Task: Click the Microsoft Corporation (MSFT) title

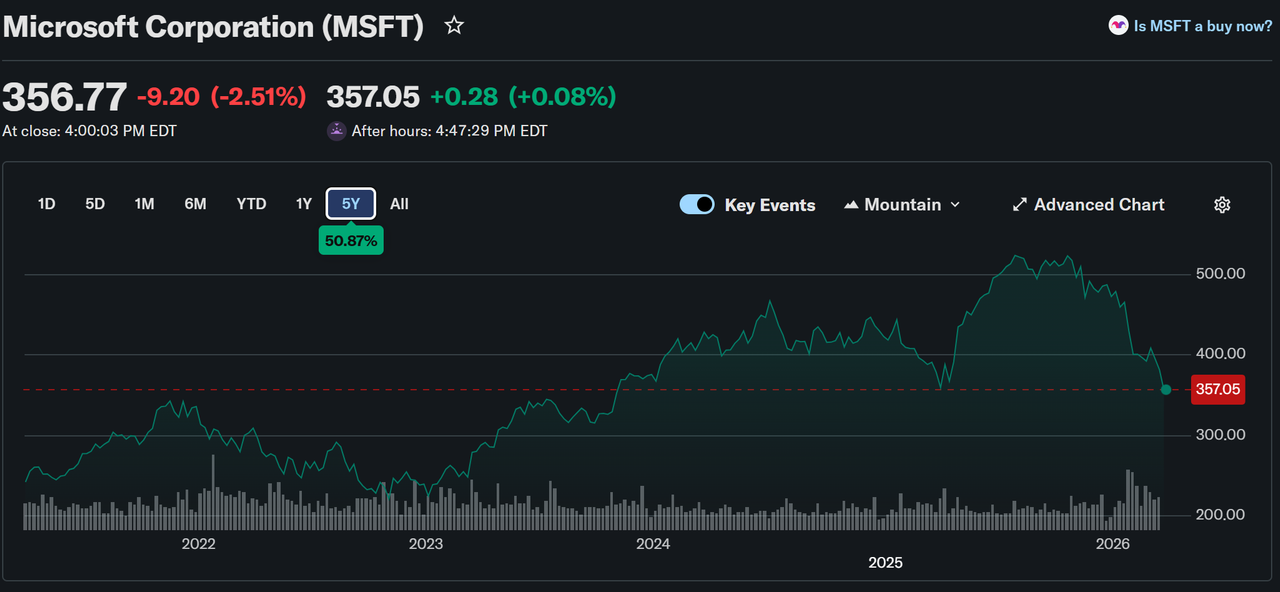Action: click(x=214, y=27)
